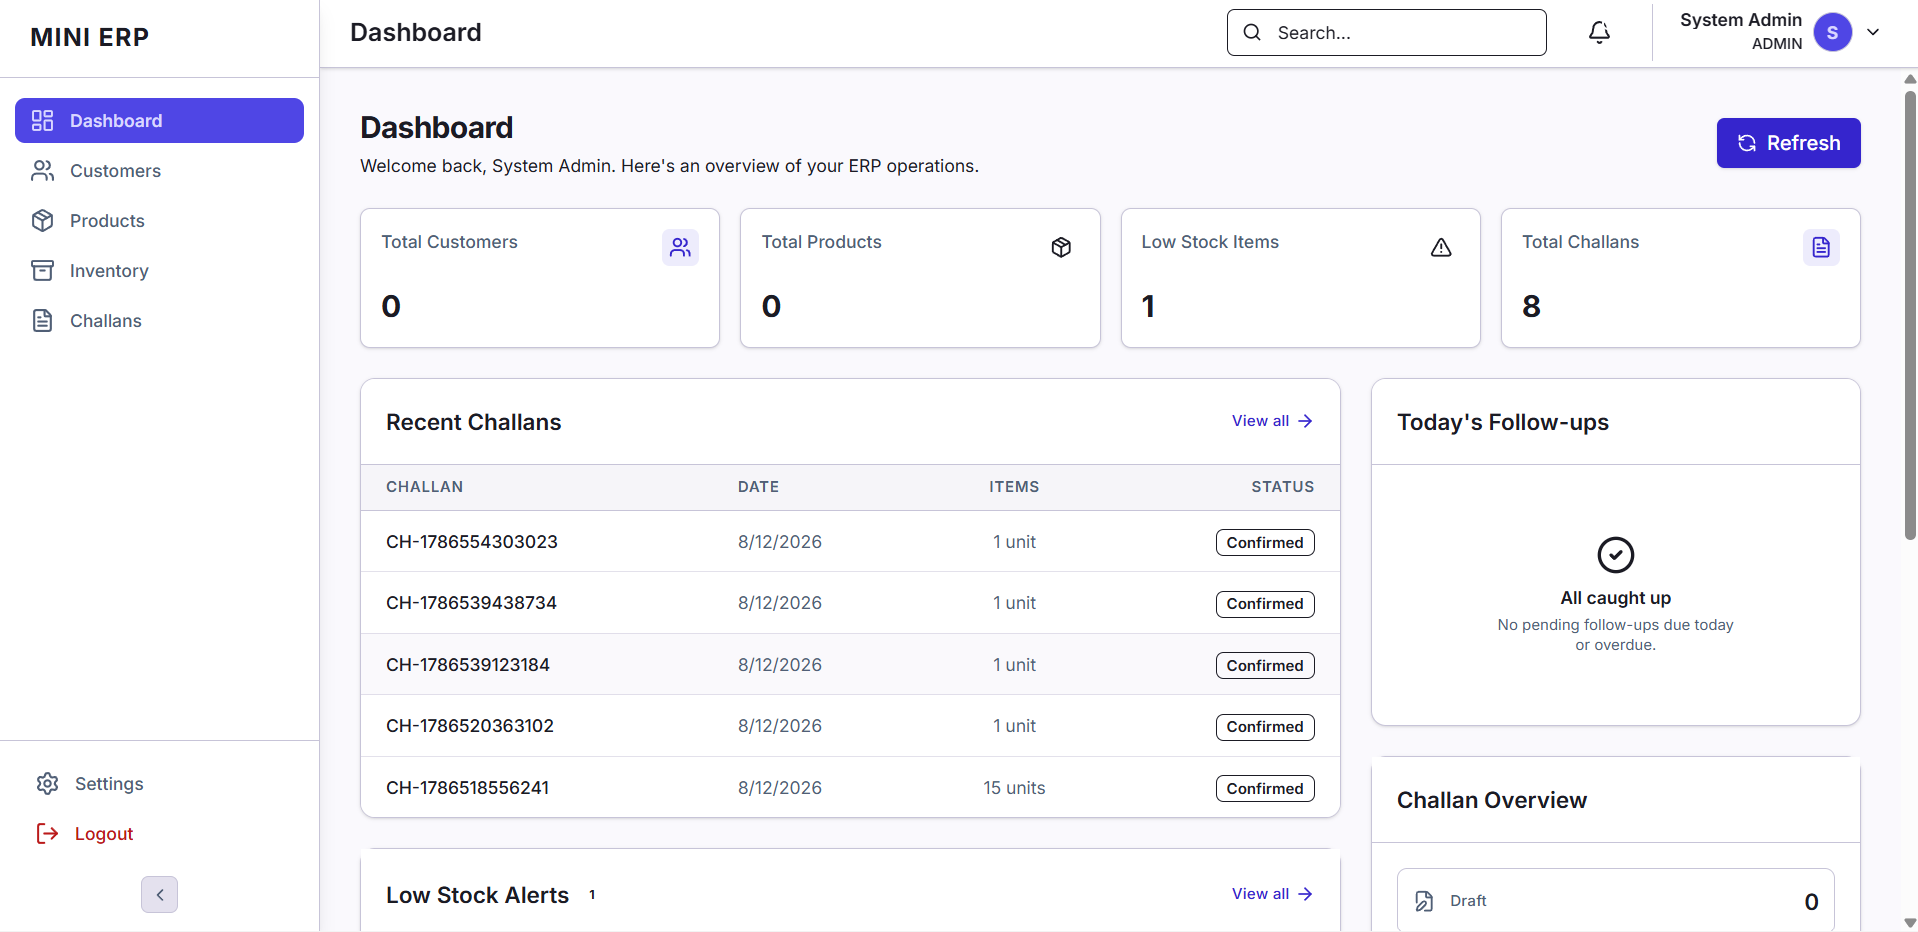Image resolution: width=1918 pixels, height=932 pixels.
Task: Click the All caught up checkmark icon
Action: tap(1615, 554)
